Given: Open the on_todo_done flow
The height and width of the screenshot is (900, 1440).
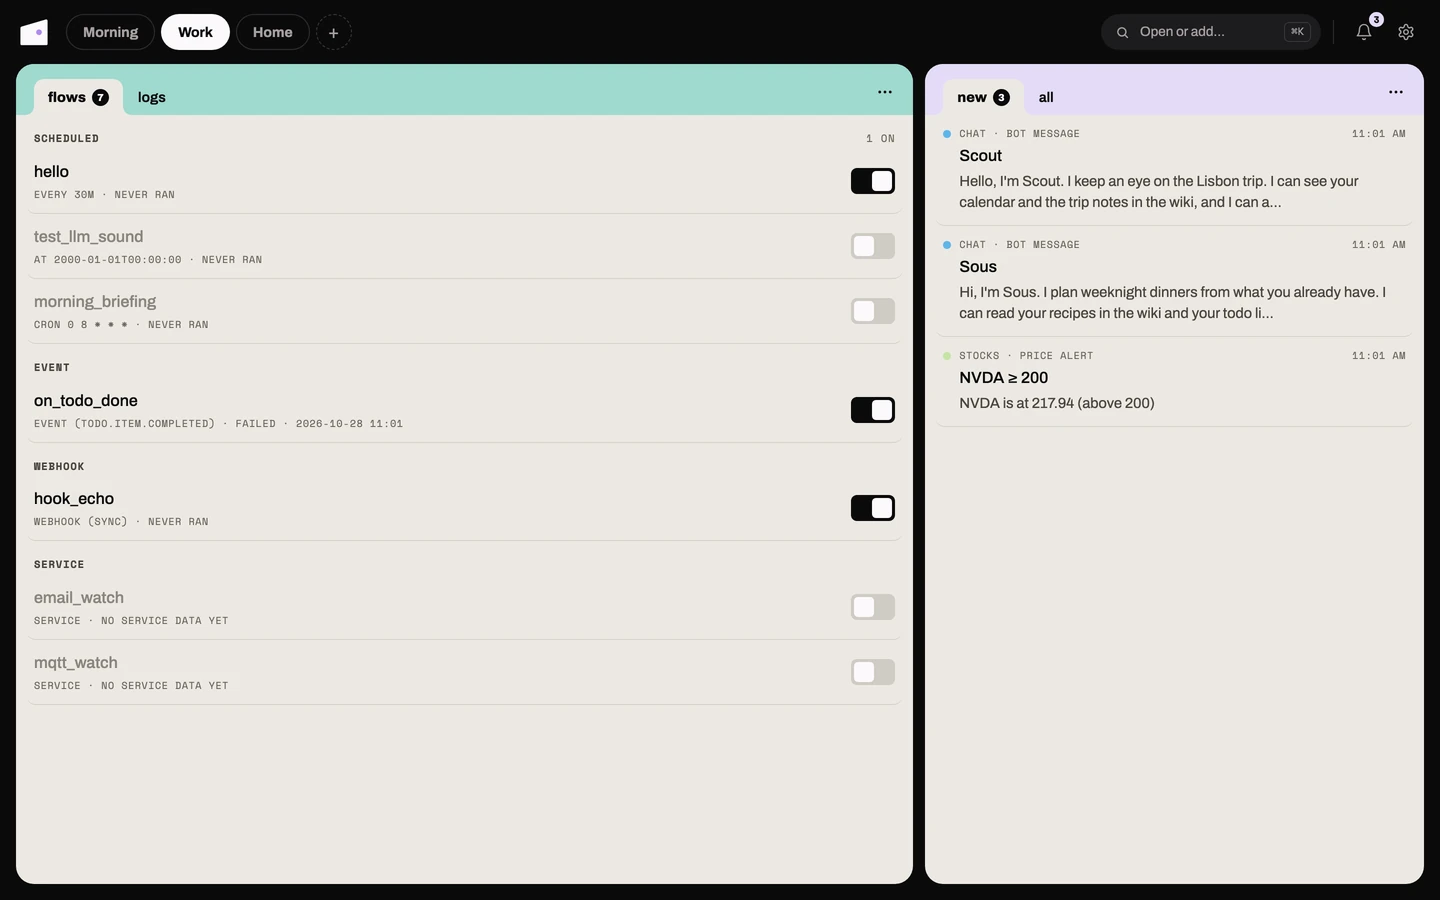Looking at the screenshot, I should pos(86,401).
